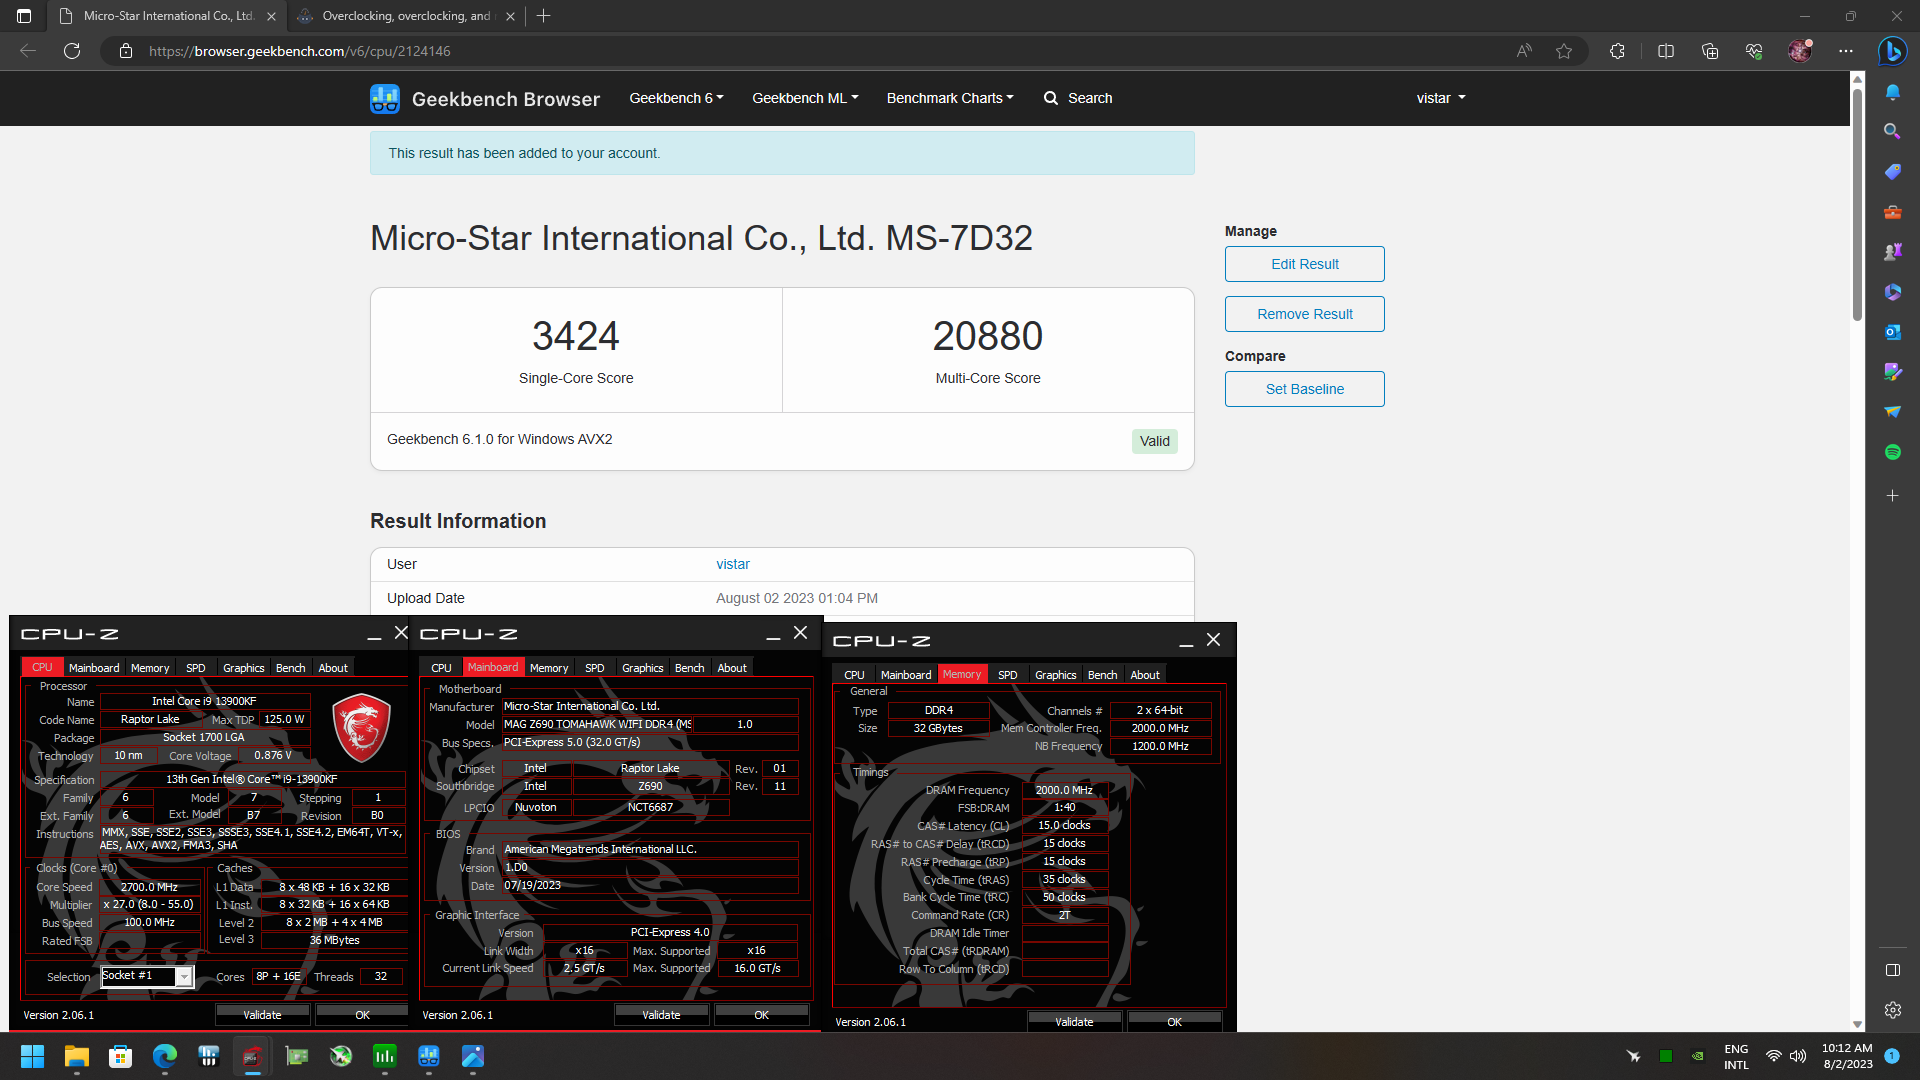Open tab actions menu in Edge title bar

point(24,16)
